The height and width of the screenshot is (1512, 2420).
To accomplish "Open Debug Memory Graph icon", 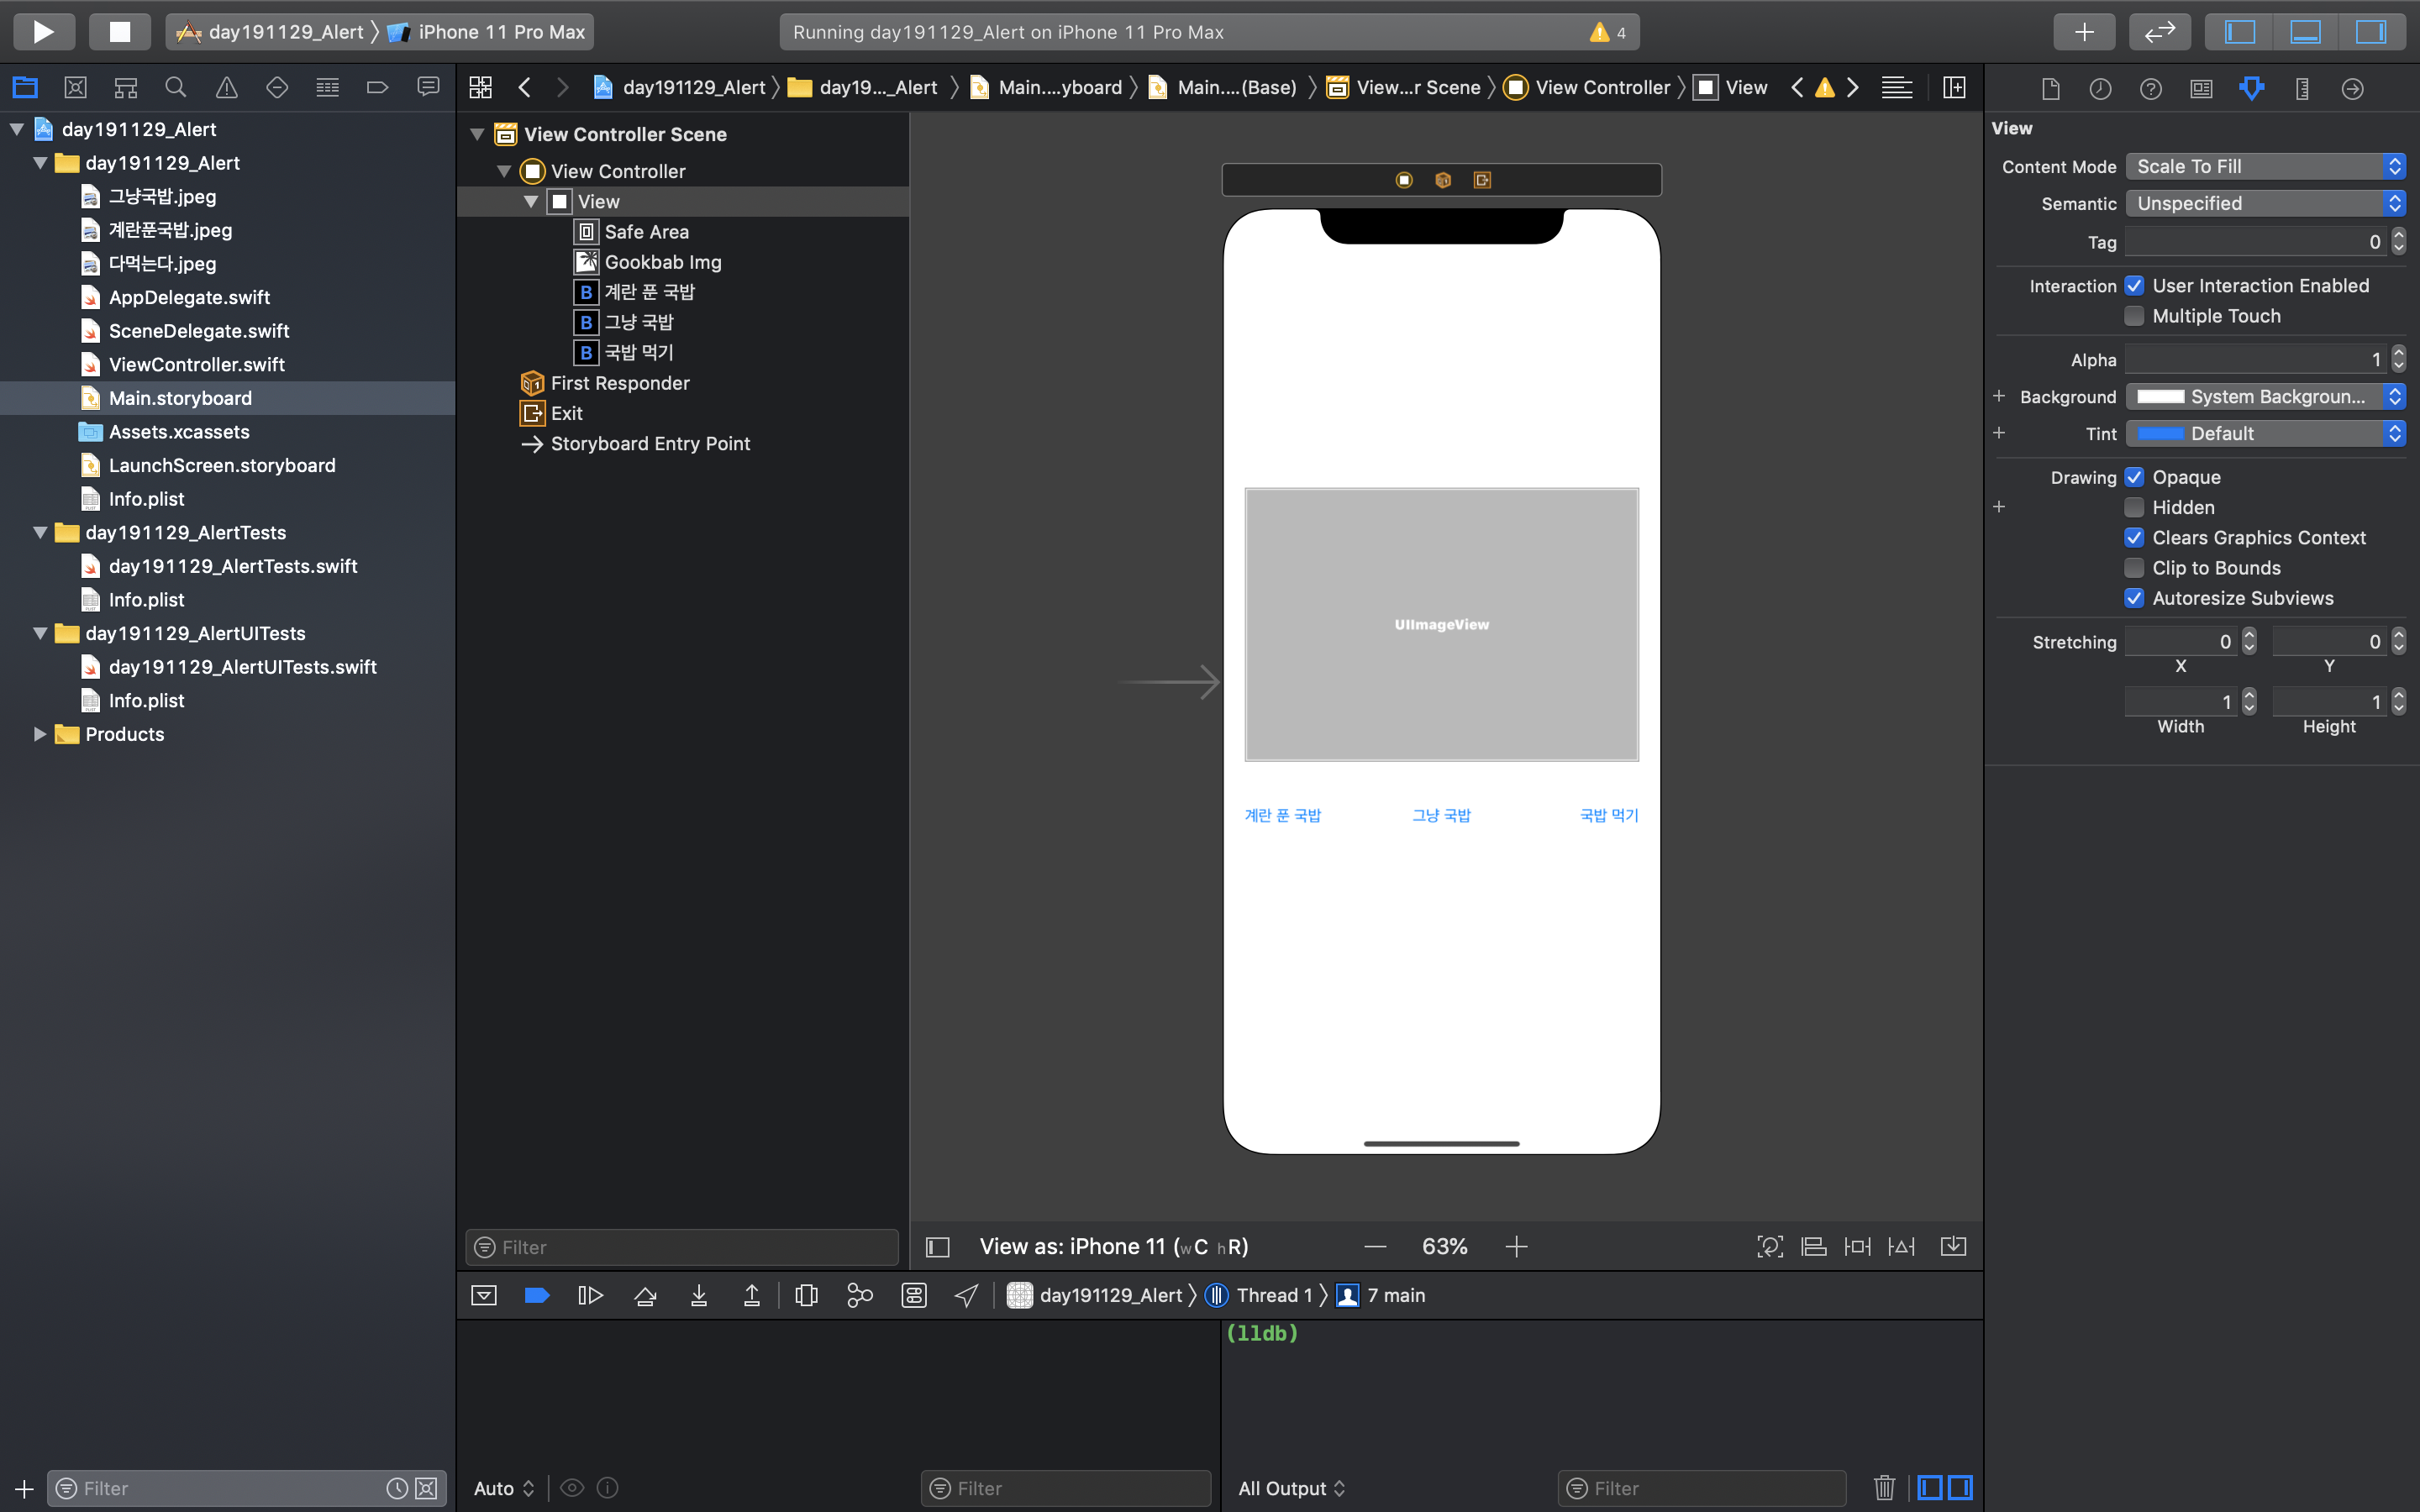I will click(859, 1296).
